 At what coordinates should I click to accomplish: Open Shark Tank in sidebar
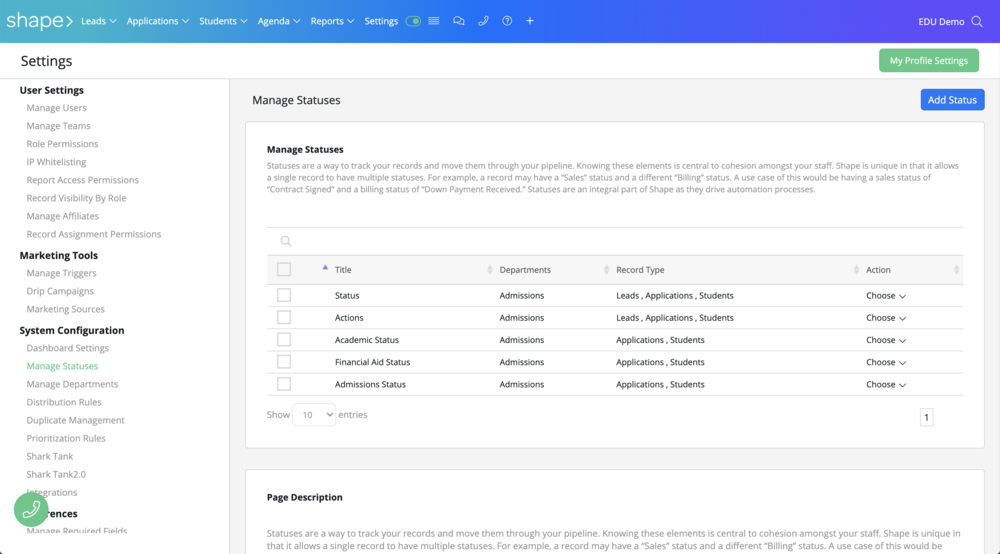[50, 456]
